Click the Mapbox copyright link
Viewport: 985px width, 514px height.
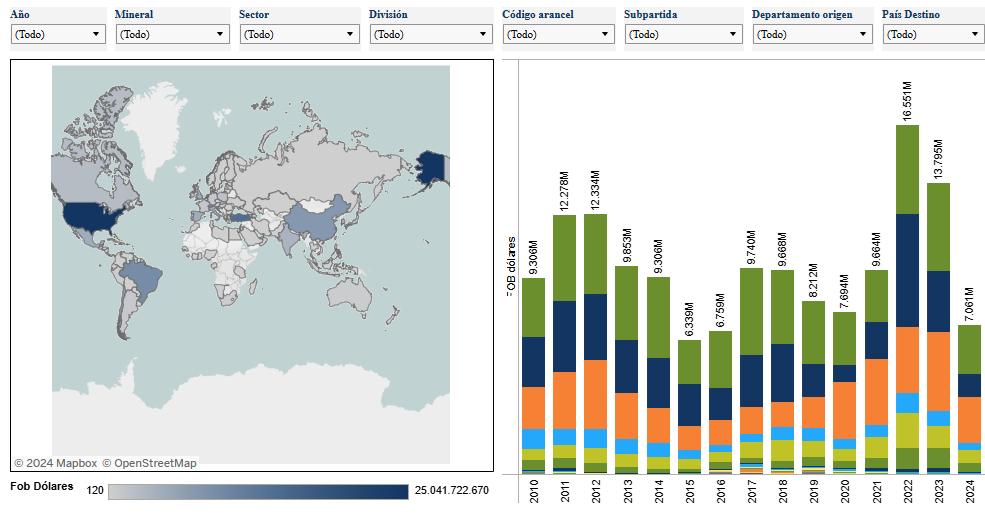pos(55,463)
